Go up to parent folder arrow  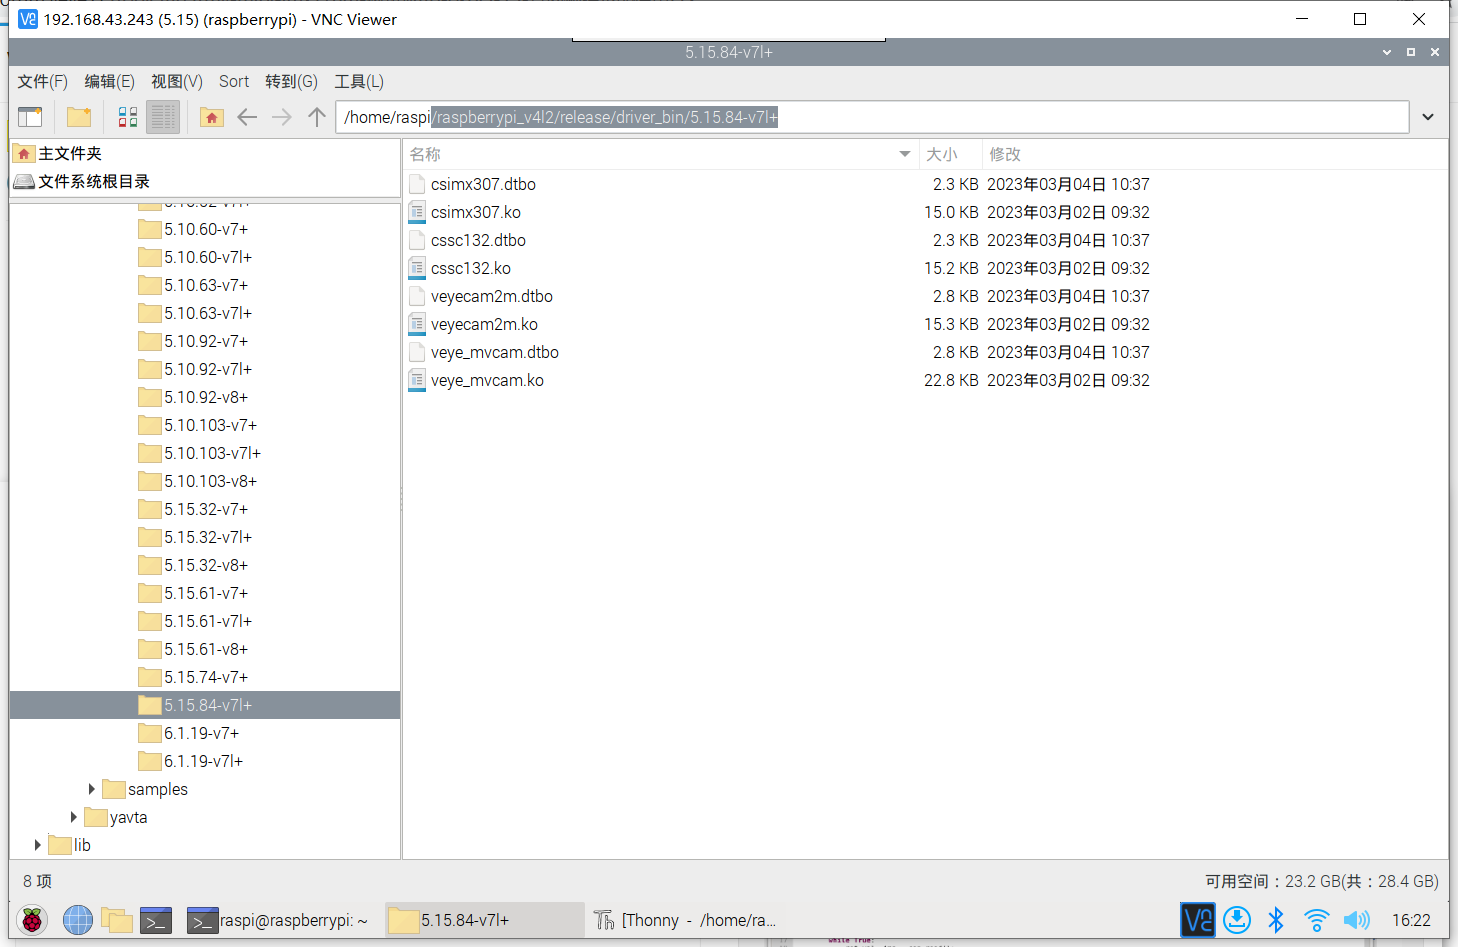point(317,117)
